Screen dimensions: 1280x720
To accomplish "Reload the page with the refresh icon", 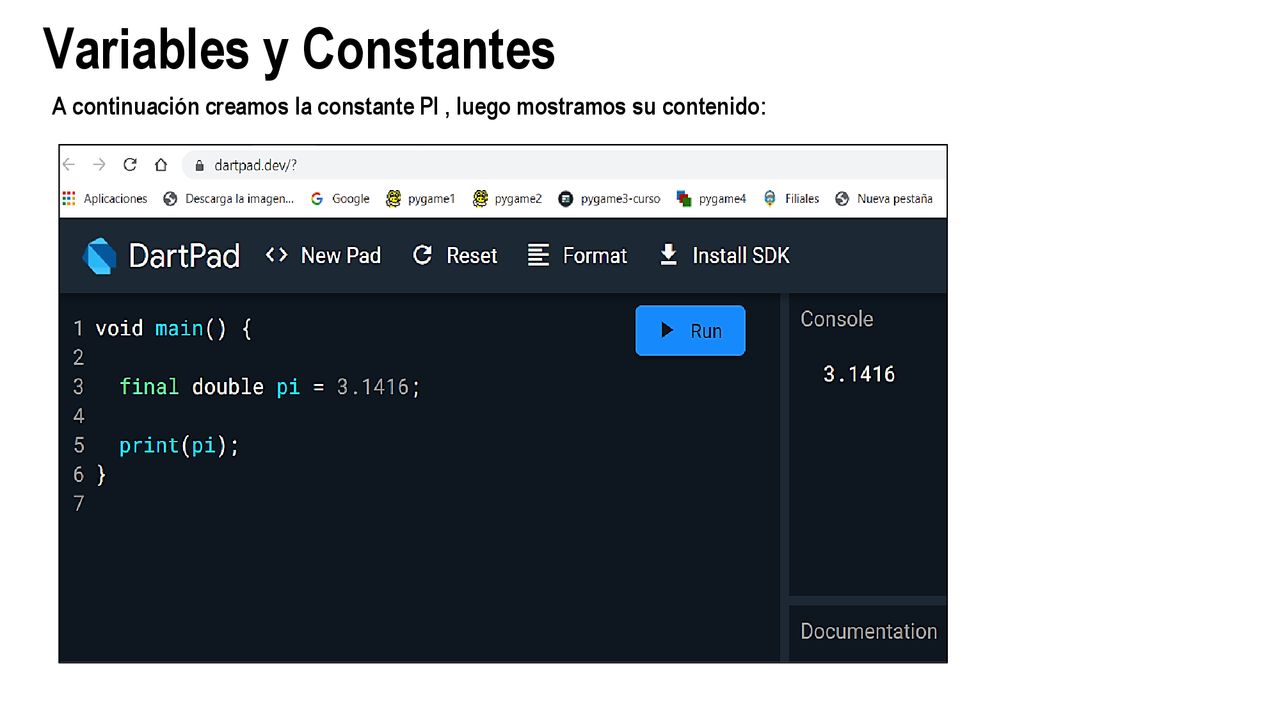I will (130, 165).
